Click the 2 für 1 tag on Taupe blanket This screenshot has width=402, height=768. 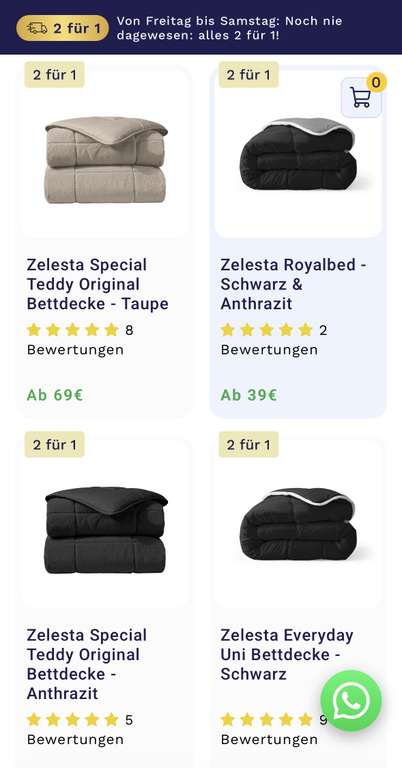pyautogui.click(x=55, y=74)
